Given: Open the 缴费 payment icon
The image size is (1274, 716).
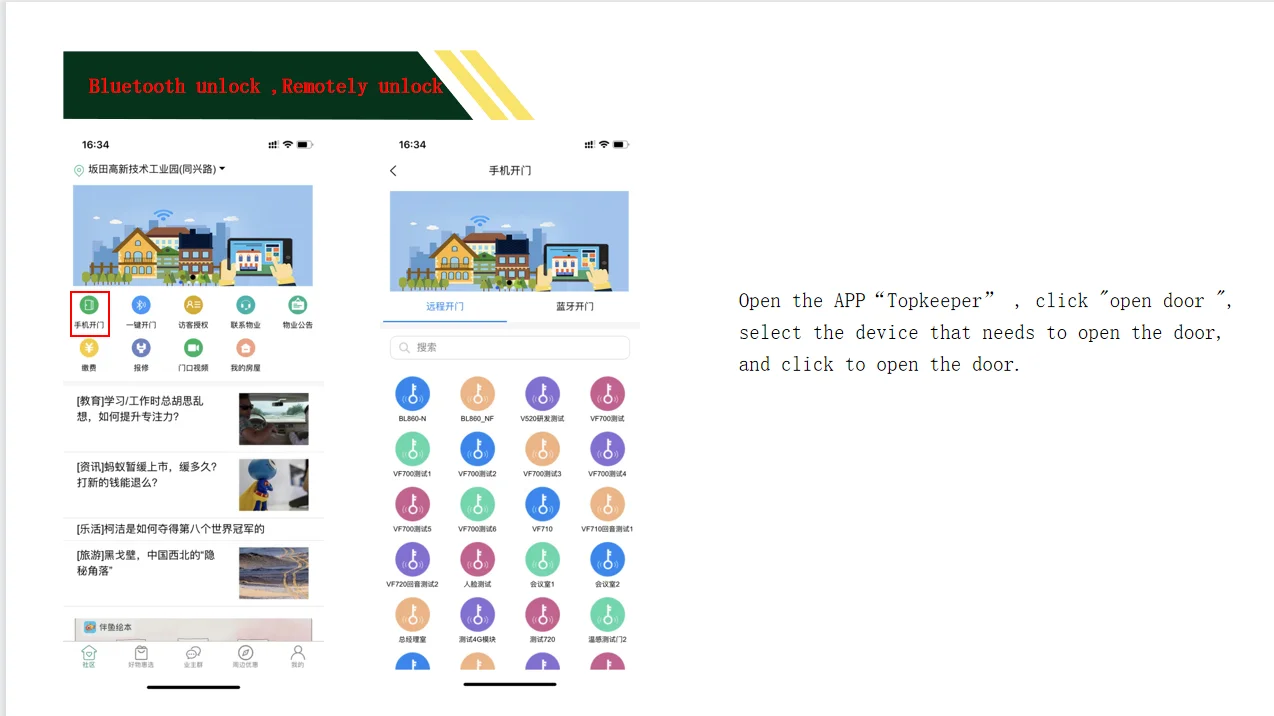Looking at the screenshot, I should 89,348.
